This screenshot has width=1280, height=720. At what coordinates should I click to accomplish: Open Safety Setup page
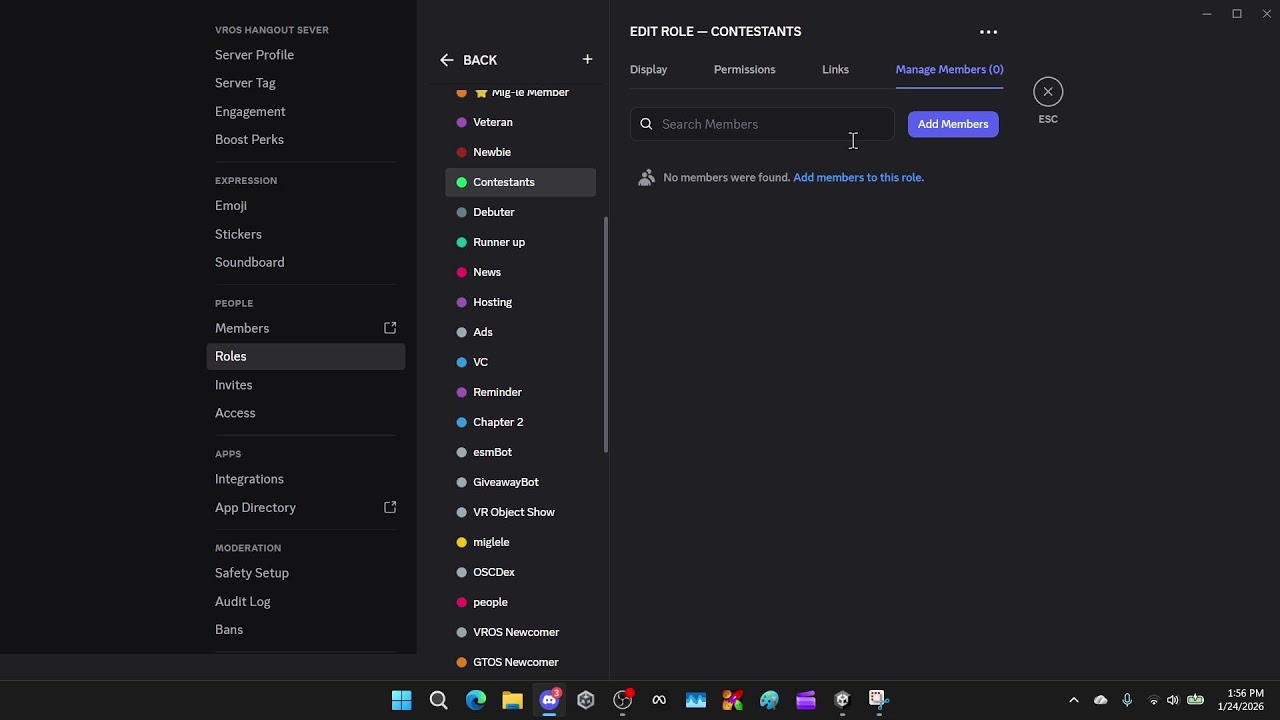coord(306,573)
